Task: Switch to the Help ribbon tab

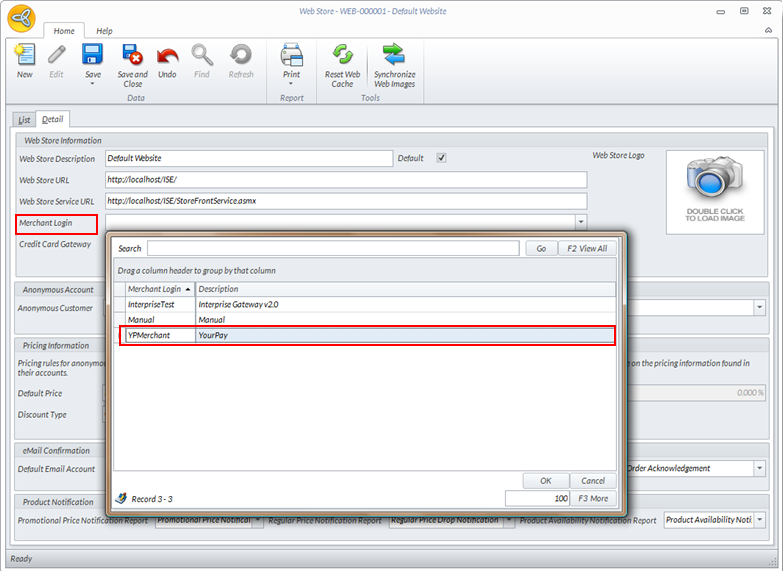Action: pyautogui.click(x=104, y=31)
